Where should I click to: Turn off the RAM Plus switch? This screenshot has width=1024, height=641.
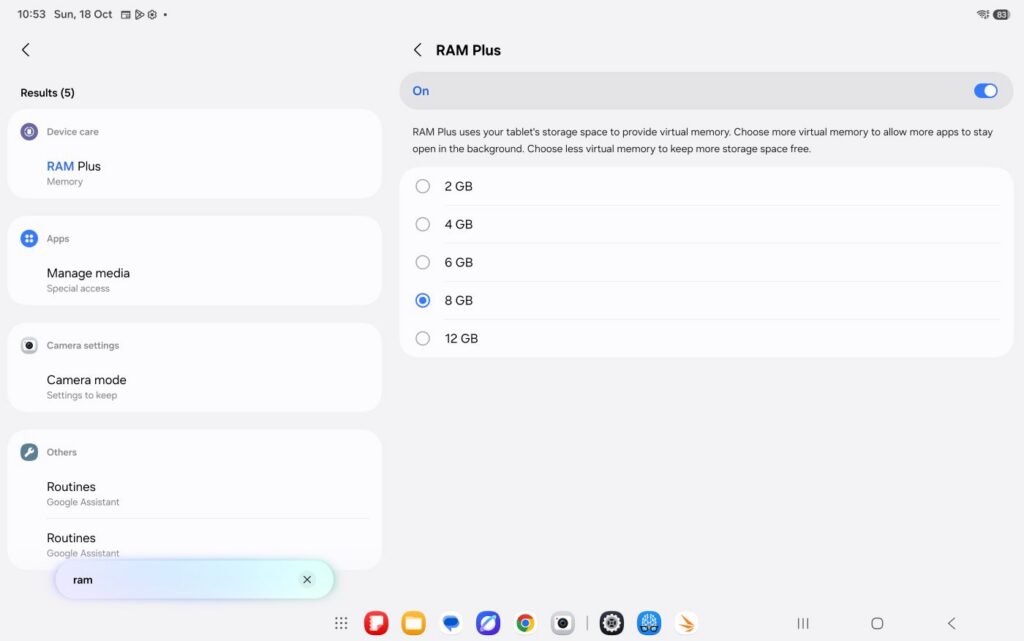985,91
